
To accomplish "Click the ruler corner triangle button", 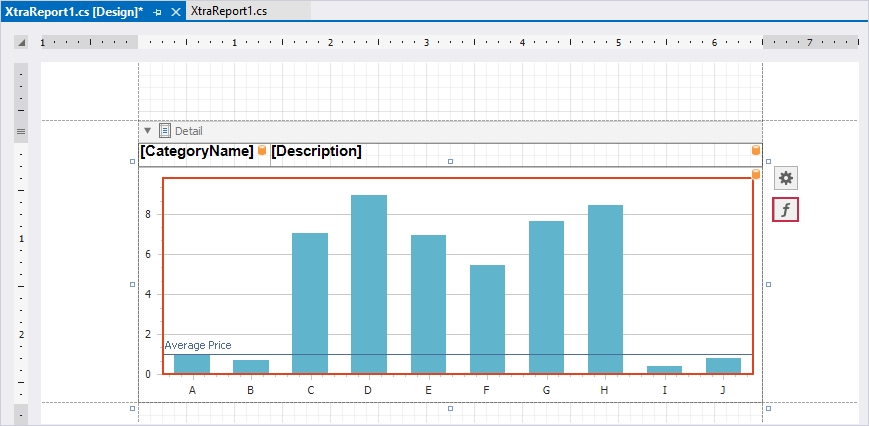I will click(20, 43).
